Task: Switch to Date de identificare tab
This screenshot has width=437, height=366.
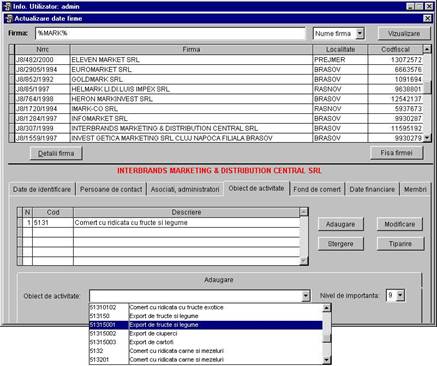Action: coord(42,189)
